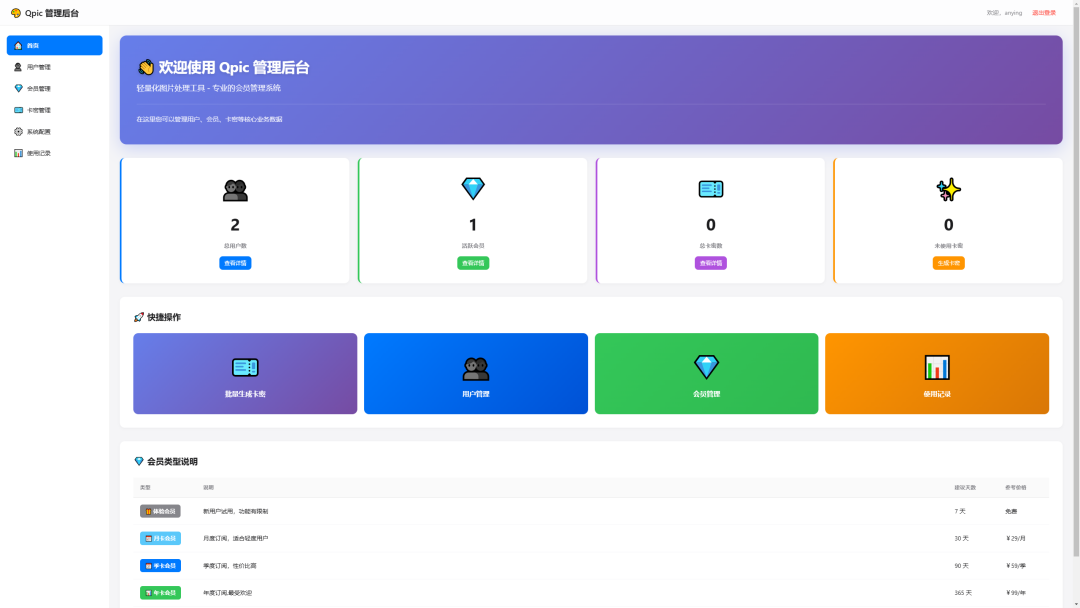Click the card icon beside 卡密管理 in sidebar

[x=18, y=110]
